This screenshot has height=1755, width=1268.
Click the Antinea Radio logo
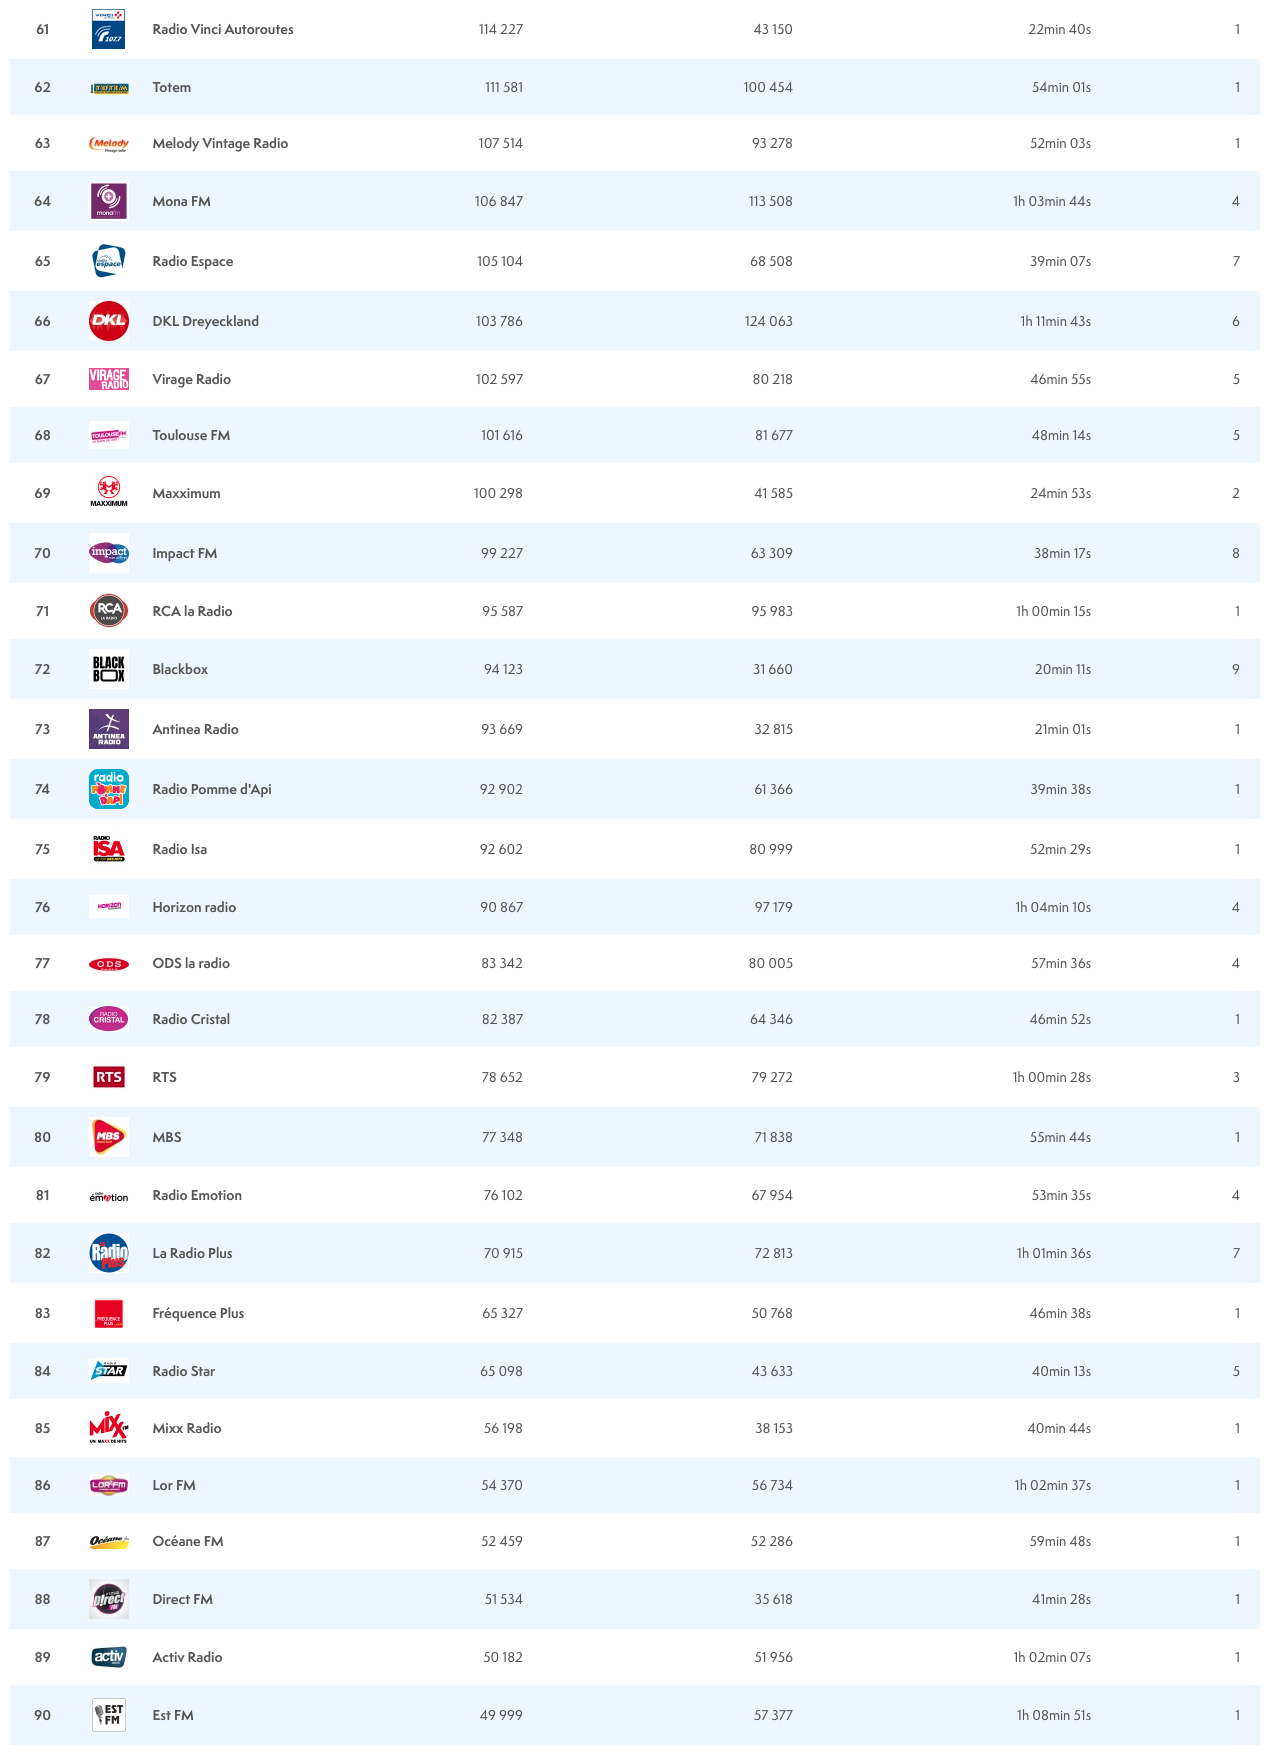click(108, 729)
